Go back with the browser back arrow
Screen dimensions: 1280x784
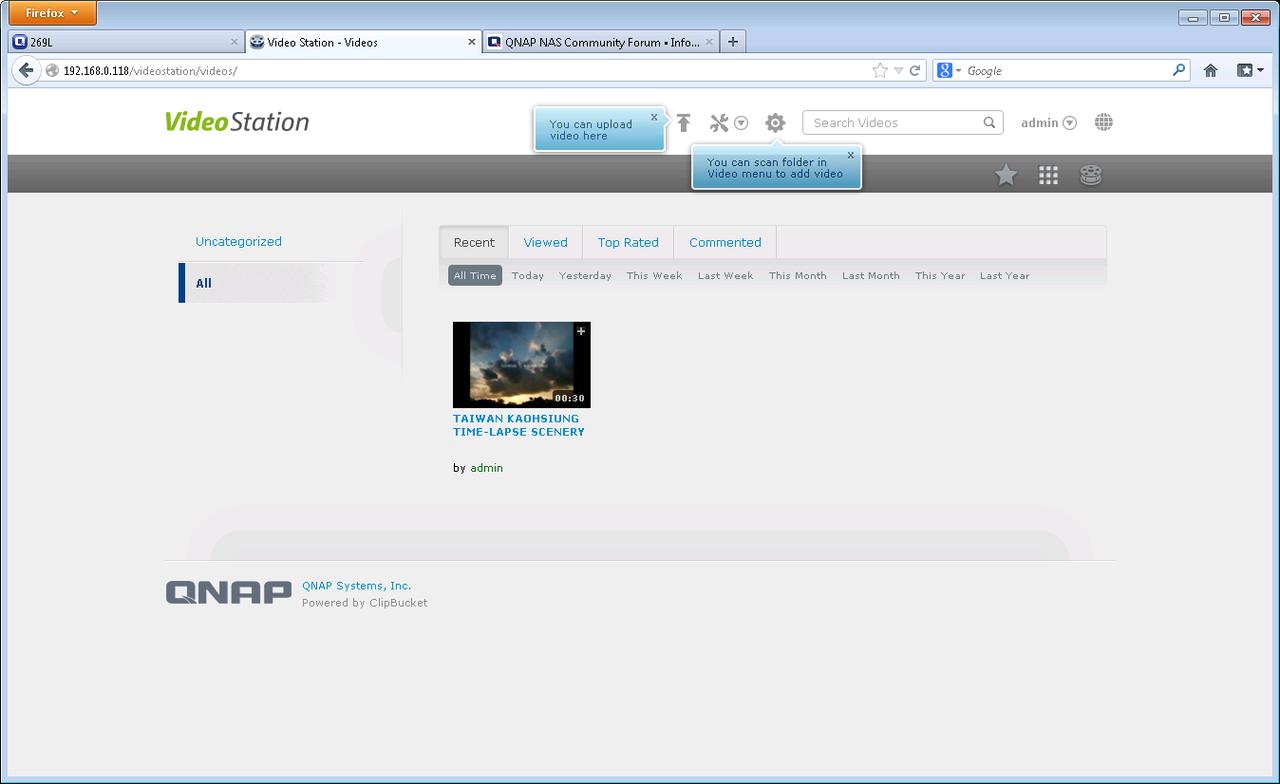26,70
